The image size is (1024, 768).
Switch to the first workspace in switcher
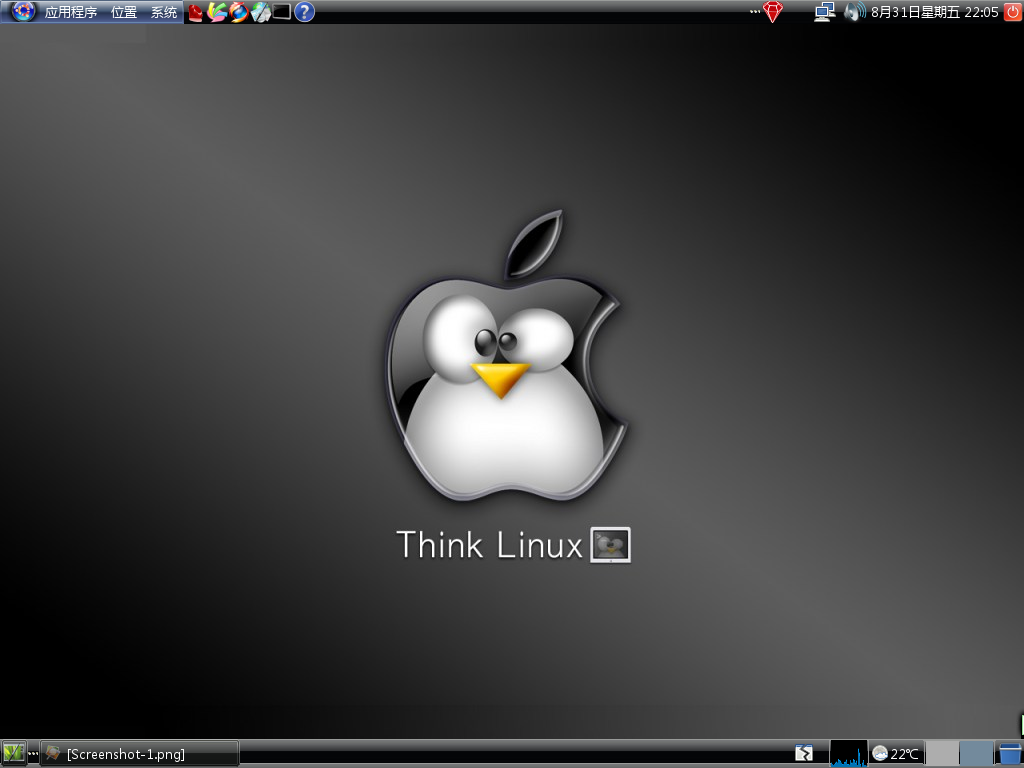[942, 754]
